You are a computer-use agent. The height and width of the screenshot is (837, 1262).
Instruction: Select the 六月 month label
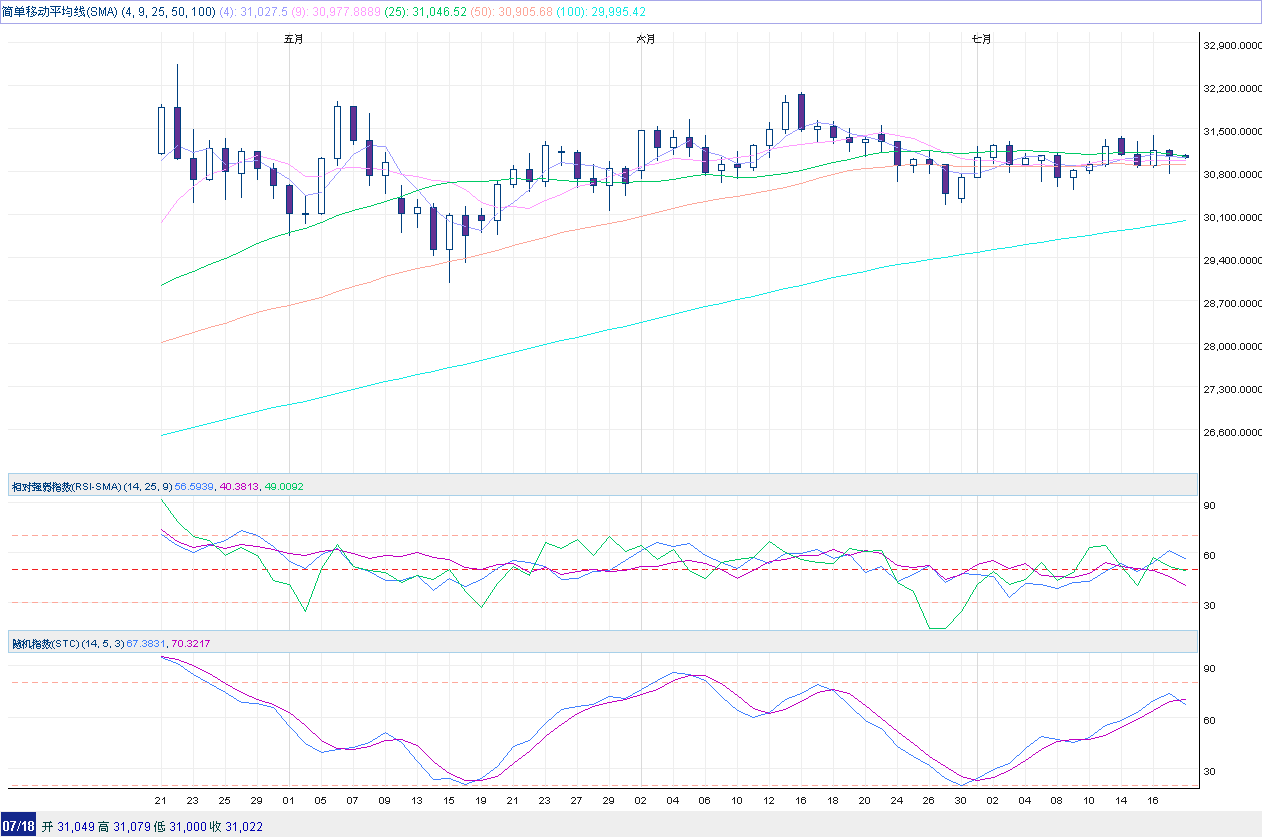[x=645, y=39]
